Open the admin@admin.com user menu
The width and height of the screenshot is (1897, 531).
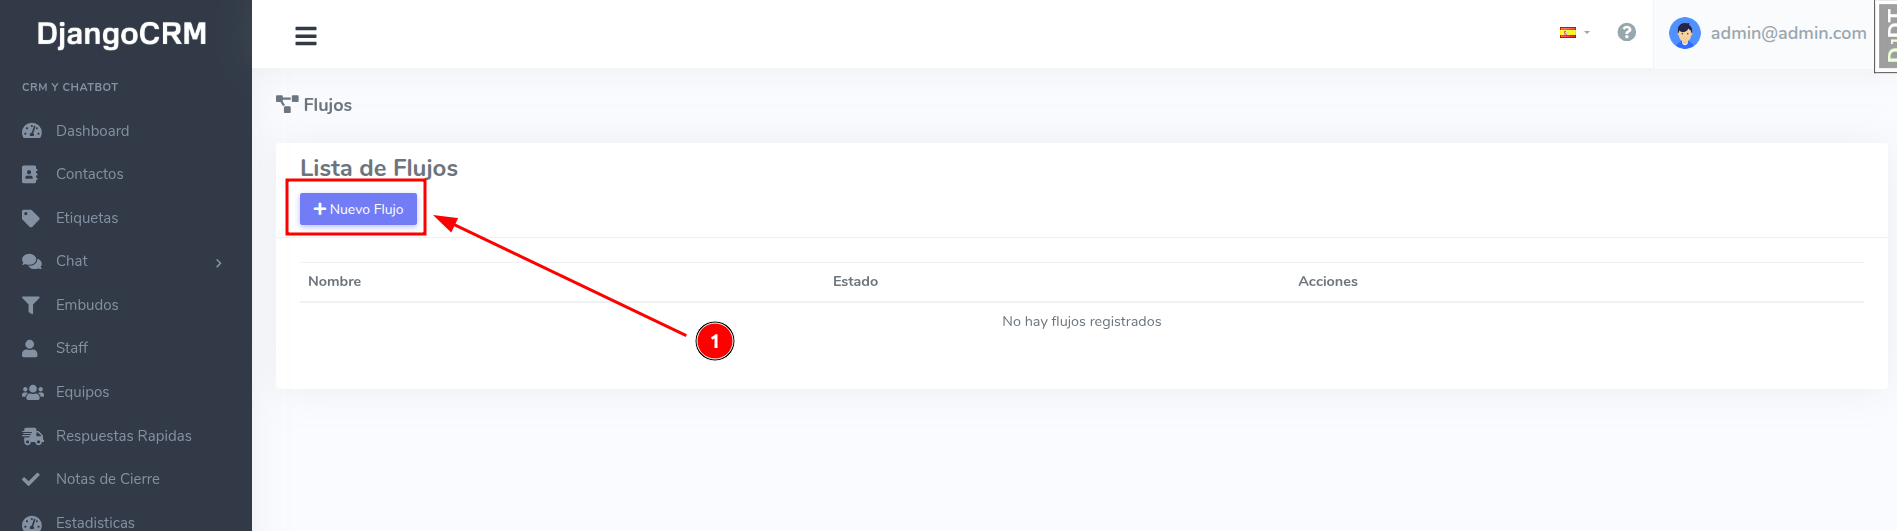(x=1788, y=33)
